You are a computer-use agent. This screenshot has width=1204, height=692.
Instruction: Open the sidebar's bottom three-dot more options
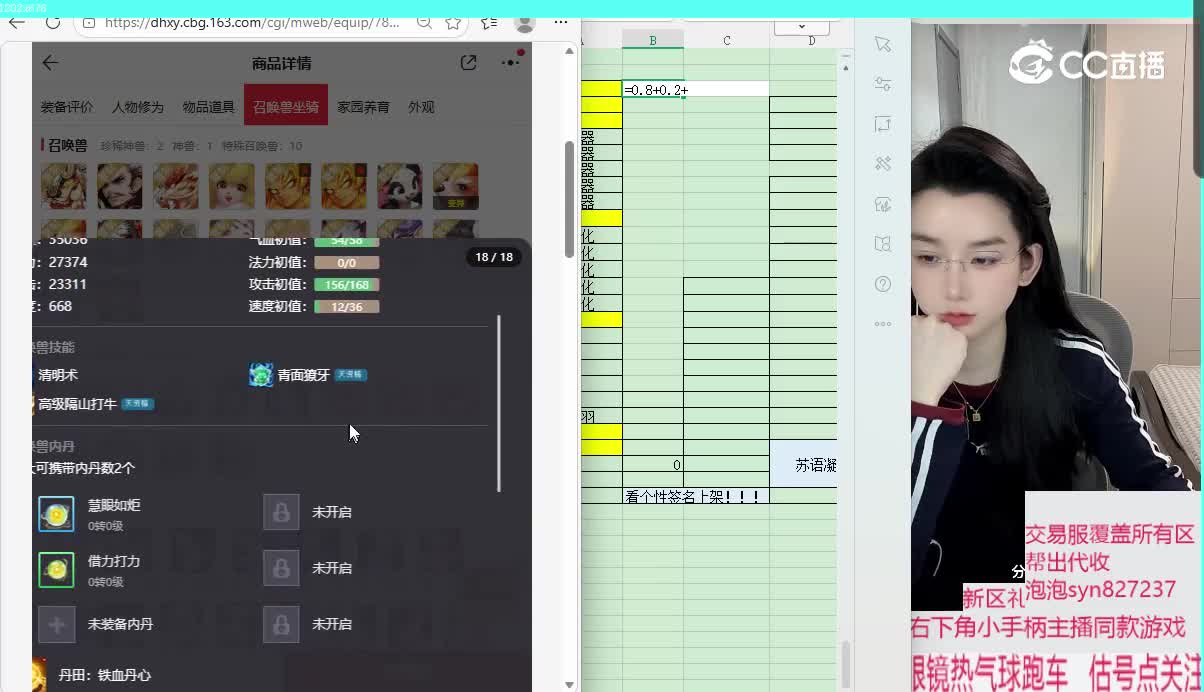click(x=882, y=324)
